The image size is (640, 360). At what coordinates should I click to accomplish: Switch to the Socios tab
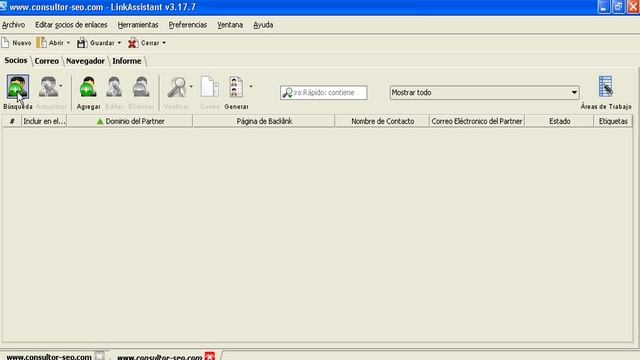pos(16,60)
